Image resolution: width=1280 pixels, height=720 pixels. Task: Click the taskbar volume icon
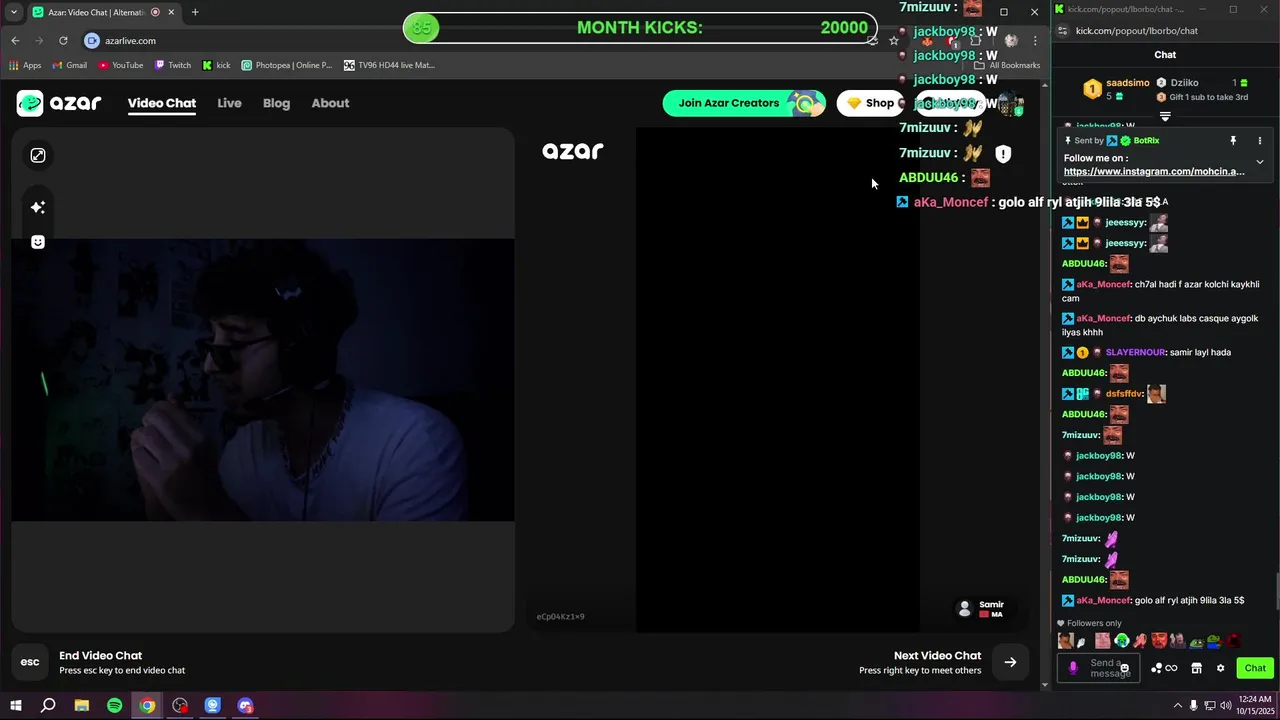[x=1225, y=706]
